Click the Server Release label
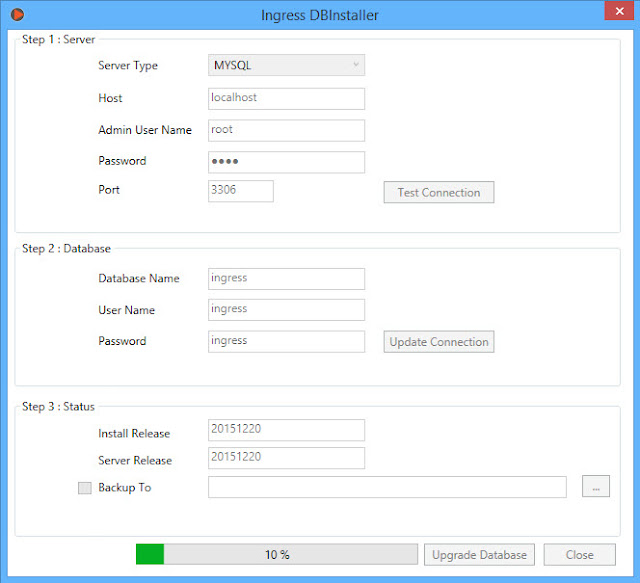The width and height of the screenshot is (640, 583). (x=135, y=461)
